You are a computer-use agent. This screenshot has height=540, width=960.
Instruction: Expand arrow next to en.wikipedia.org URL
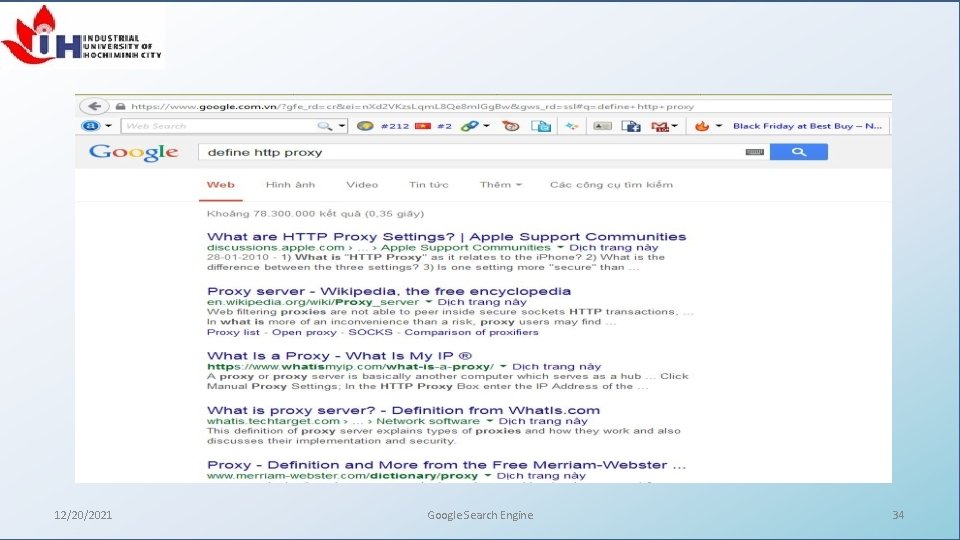pos(429,302)
